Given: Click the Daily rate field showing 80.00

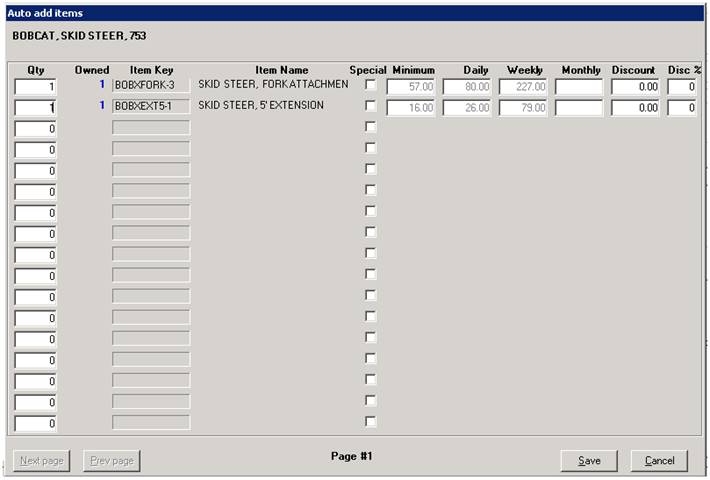Looking at the screenshot, I should (x=467, y=86).
